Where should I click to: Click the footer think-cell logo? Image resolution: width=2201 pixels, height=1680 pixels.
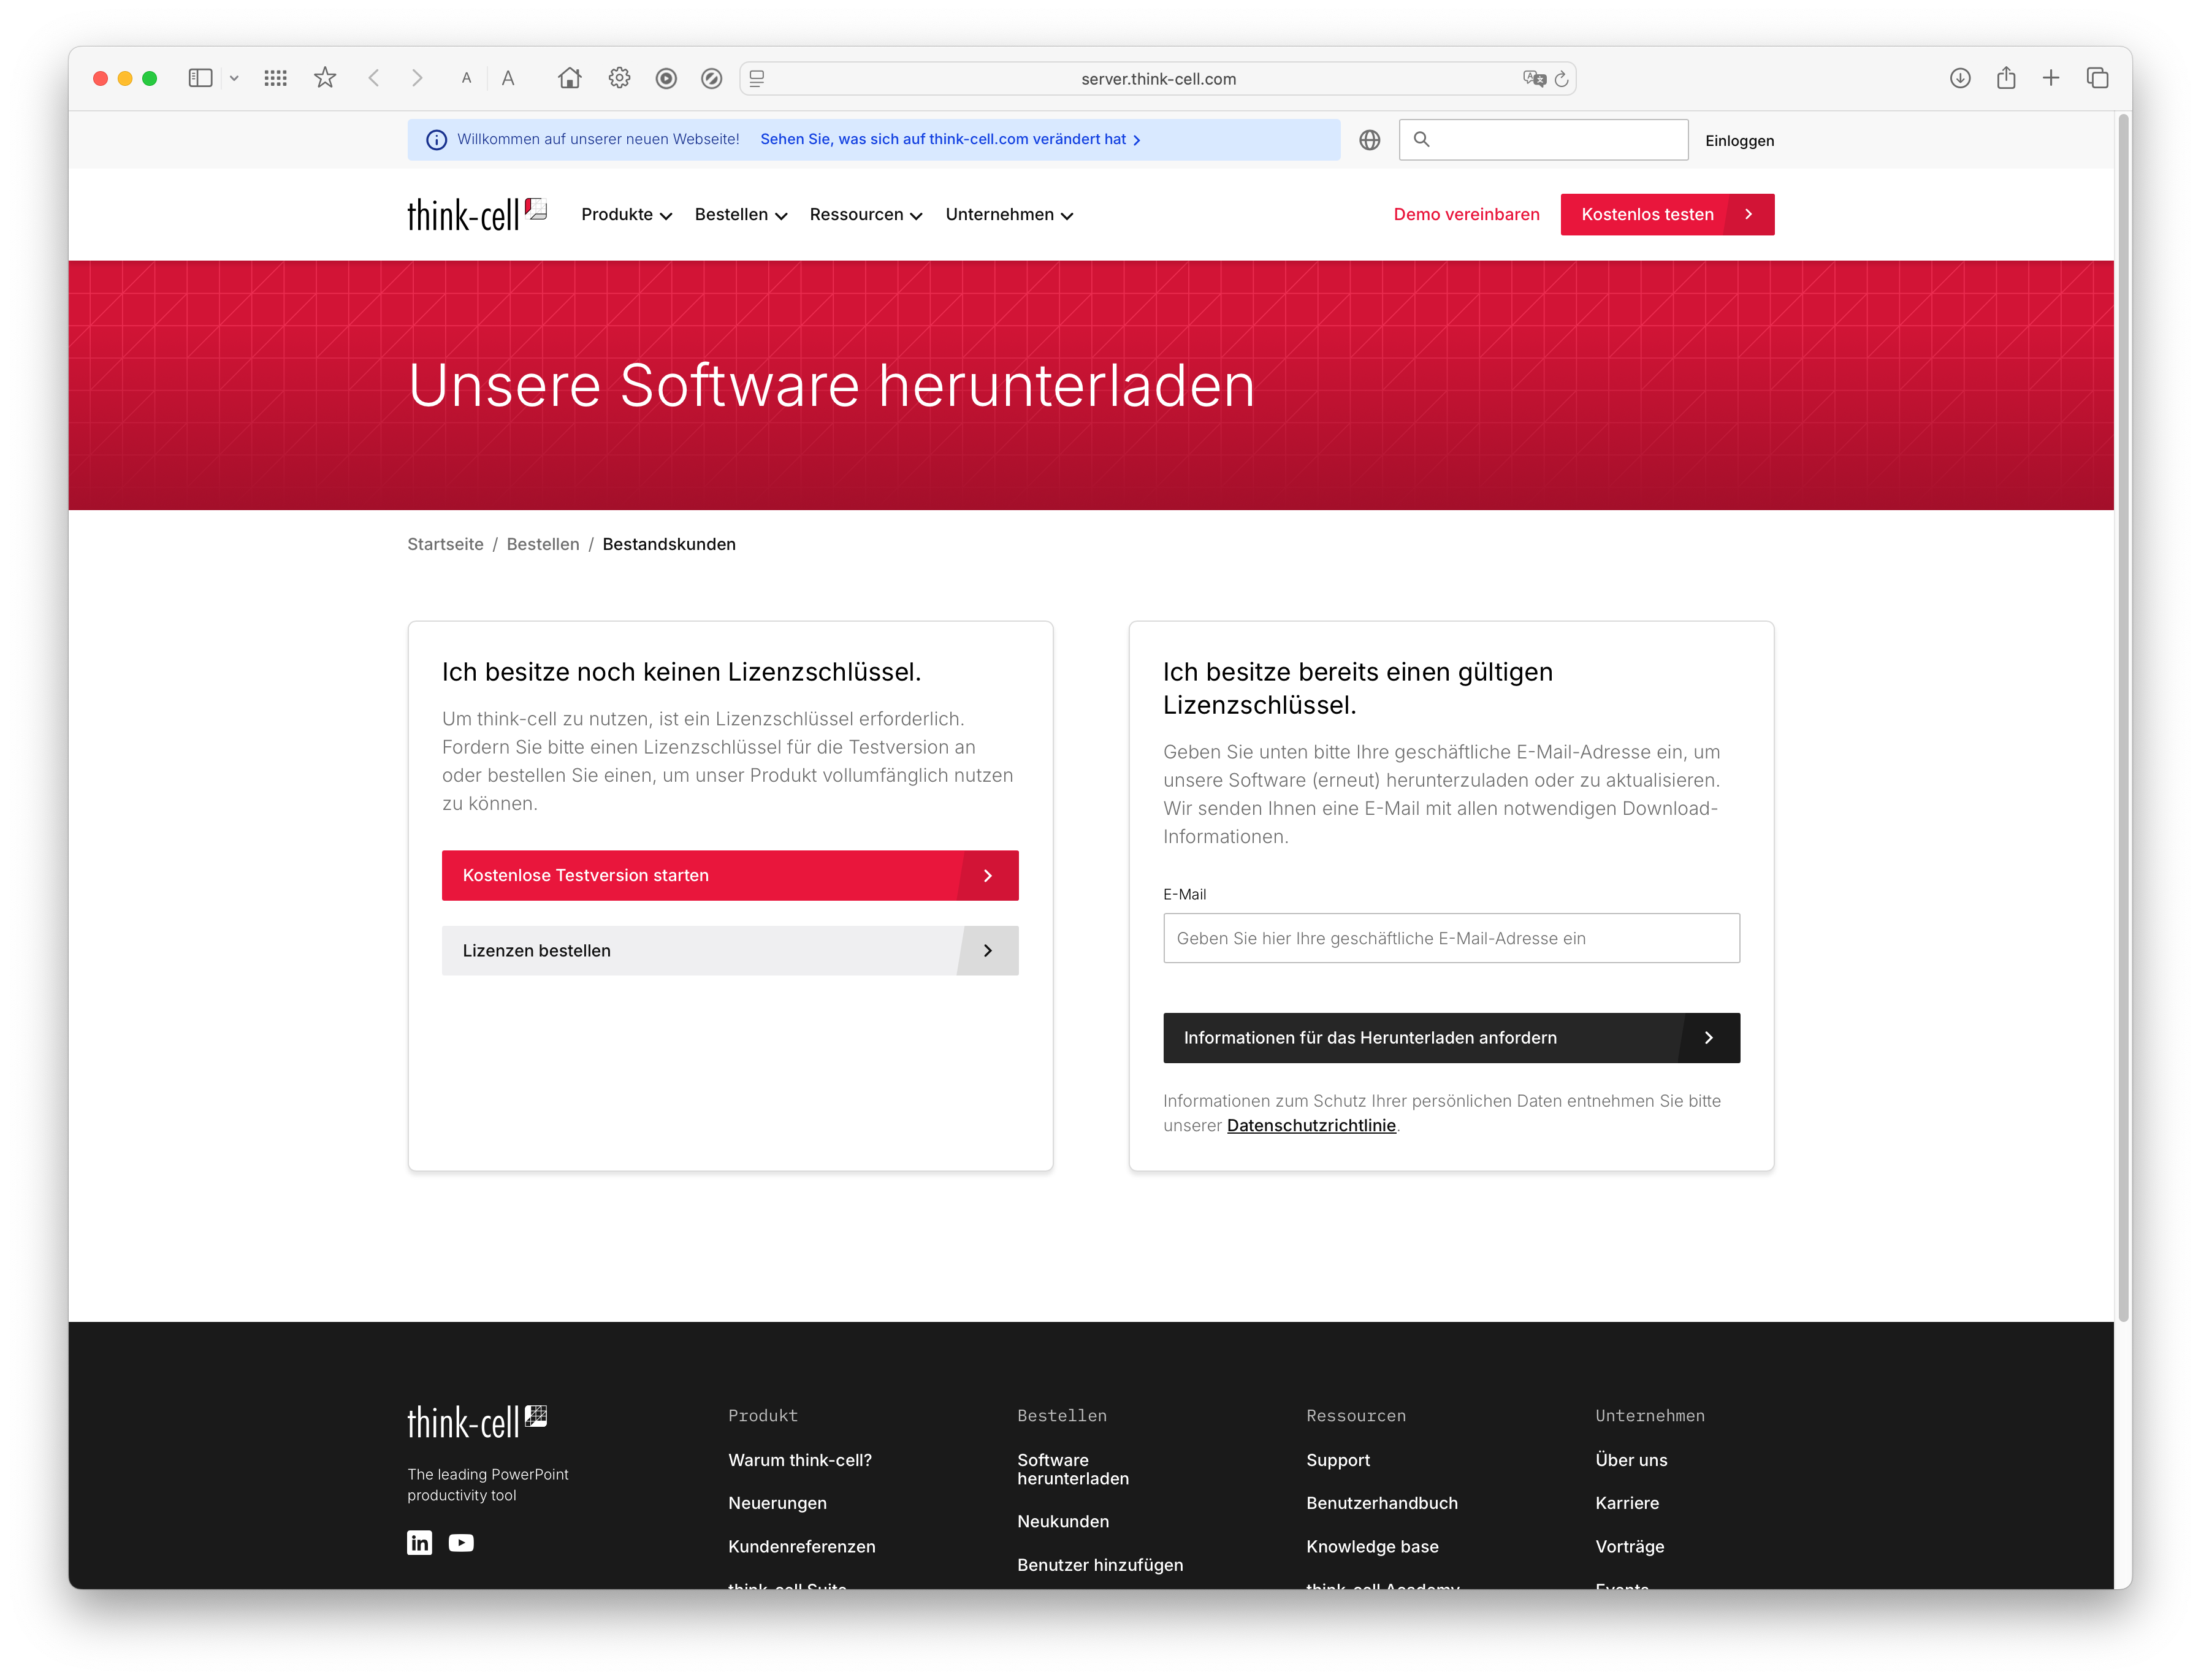tap(477, 1421)
